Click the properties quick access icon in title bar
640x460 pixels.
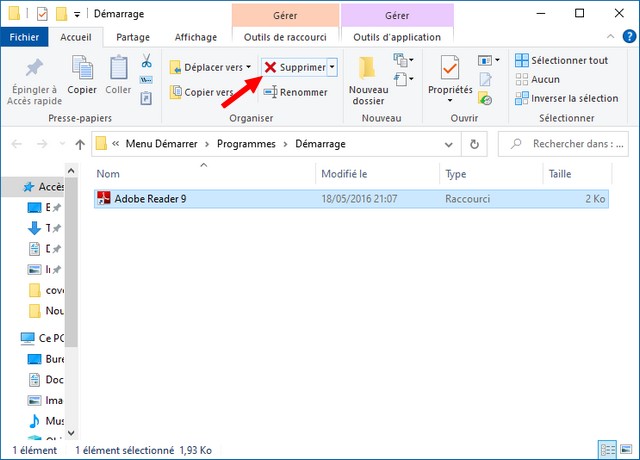point(42,14)
